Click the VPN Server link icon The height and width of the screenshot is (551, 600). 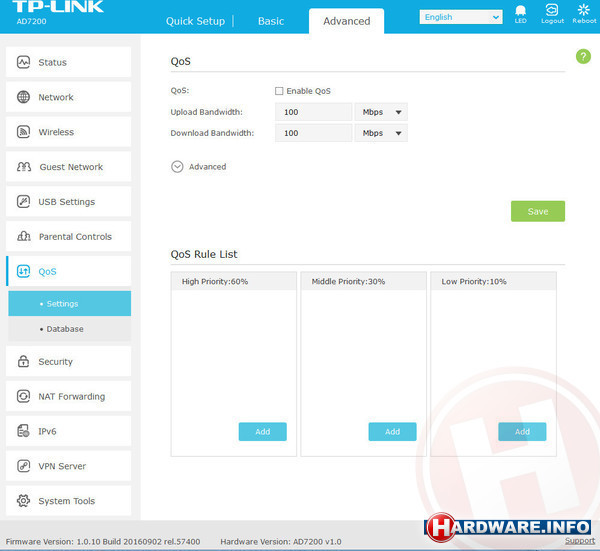pos(23,466)
